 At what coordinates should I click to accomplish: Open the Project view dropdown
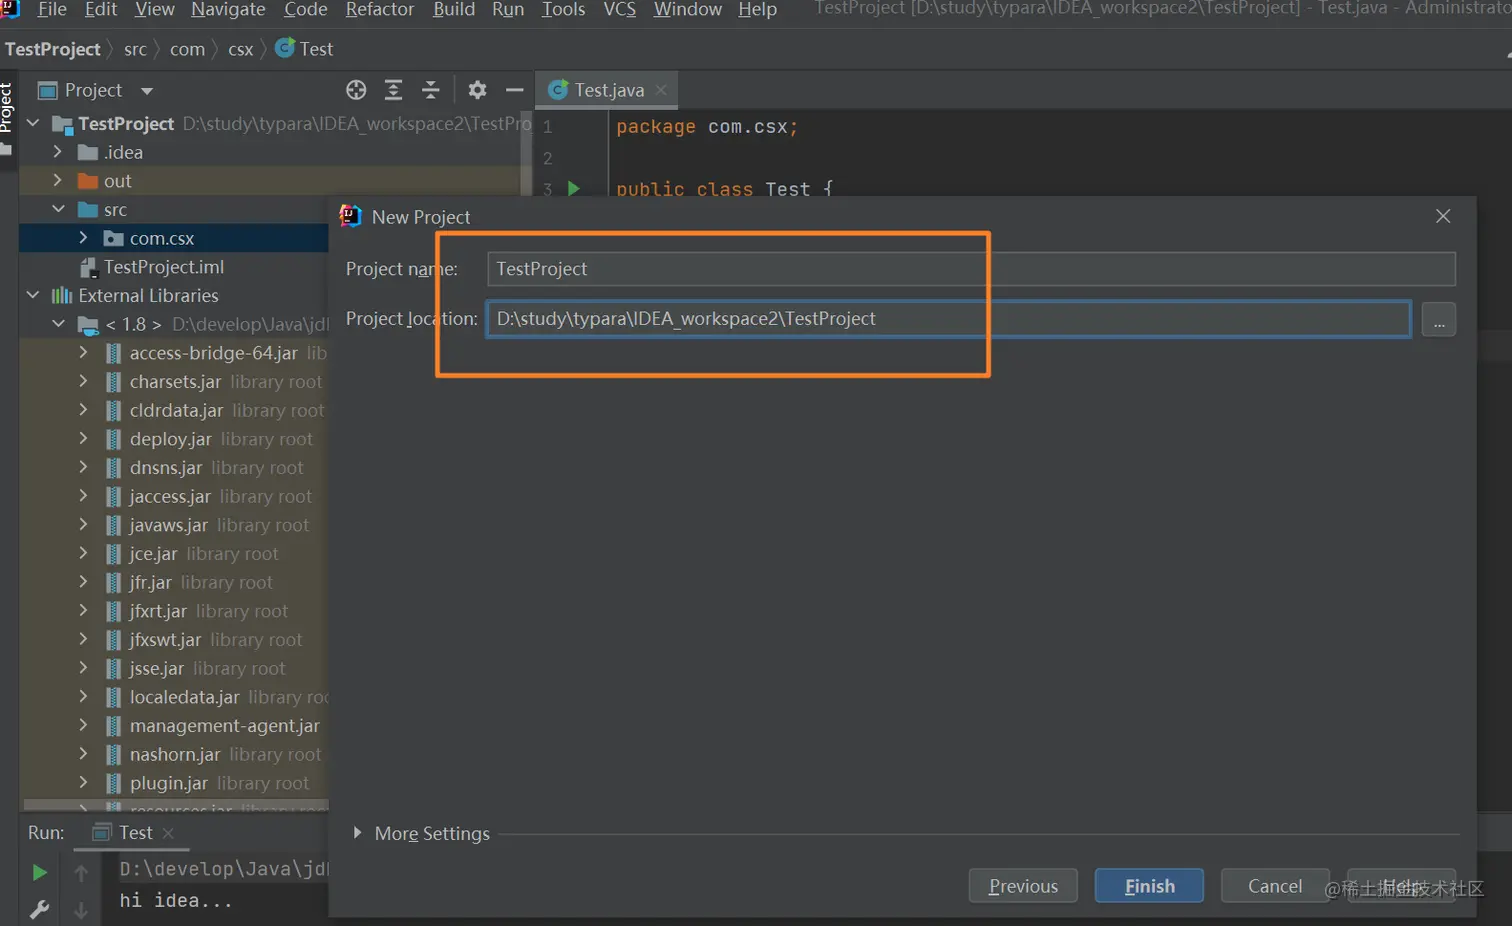[x=147, y=91]
